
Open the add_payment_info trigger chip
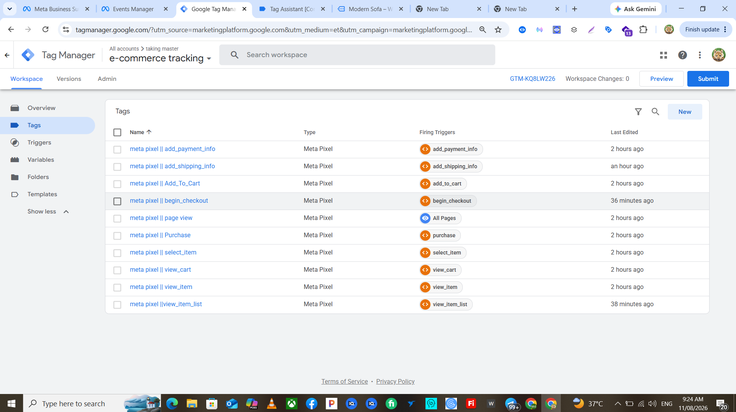(451, 149)
